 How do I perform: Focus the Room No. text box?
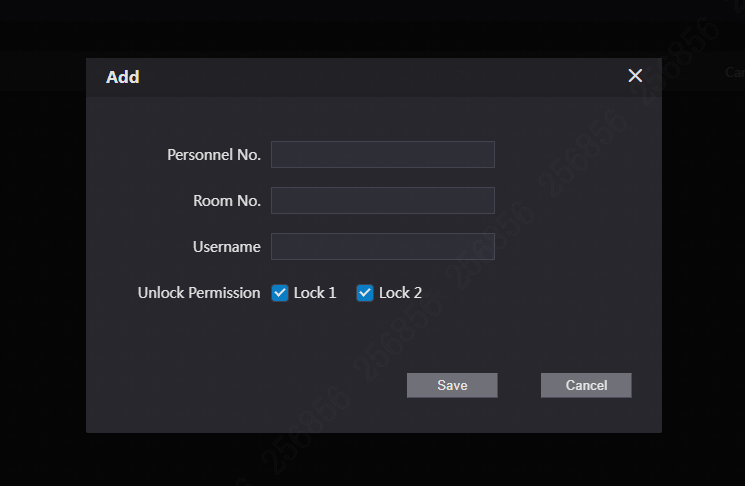tap(382, 200)
